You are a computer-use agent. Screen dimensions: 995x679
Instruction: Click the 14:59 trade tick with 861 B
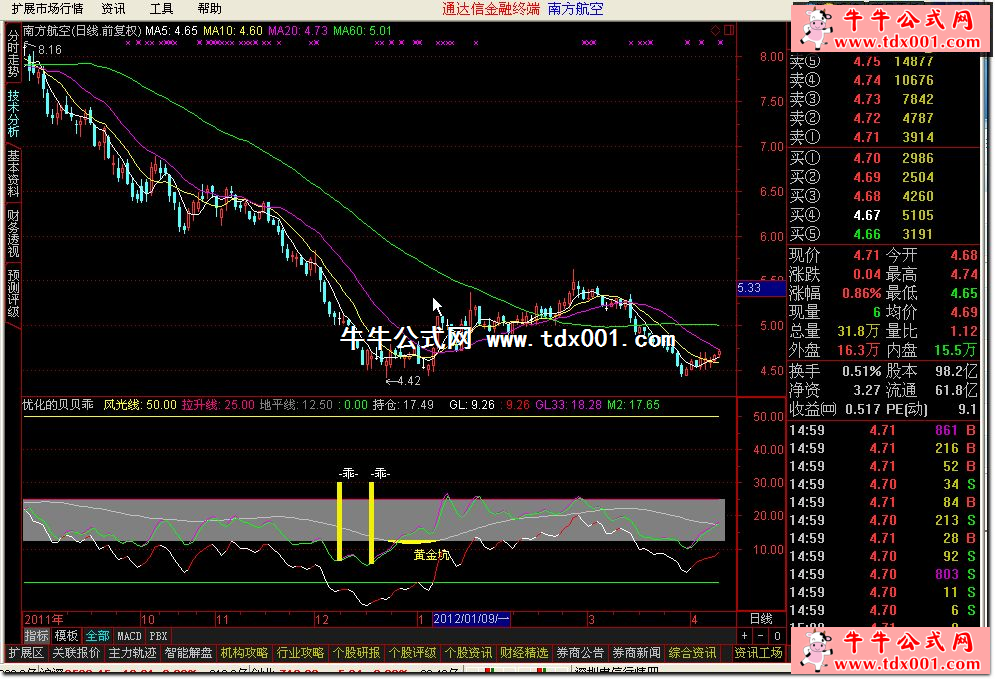[x=884, y=430]
